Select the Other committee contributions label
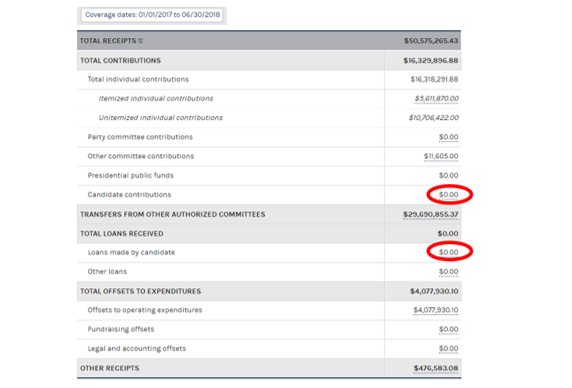This screenshot has height=388, width=572. point(141,156)
